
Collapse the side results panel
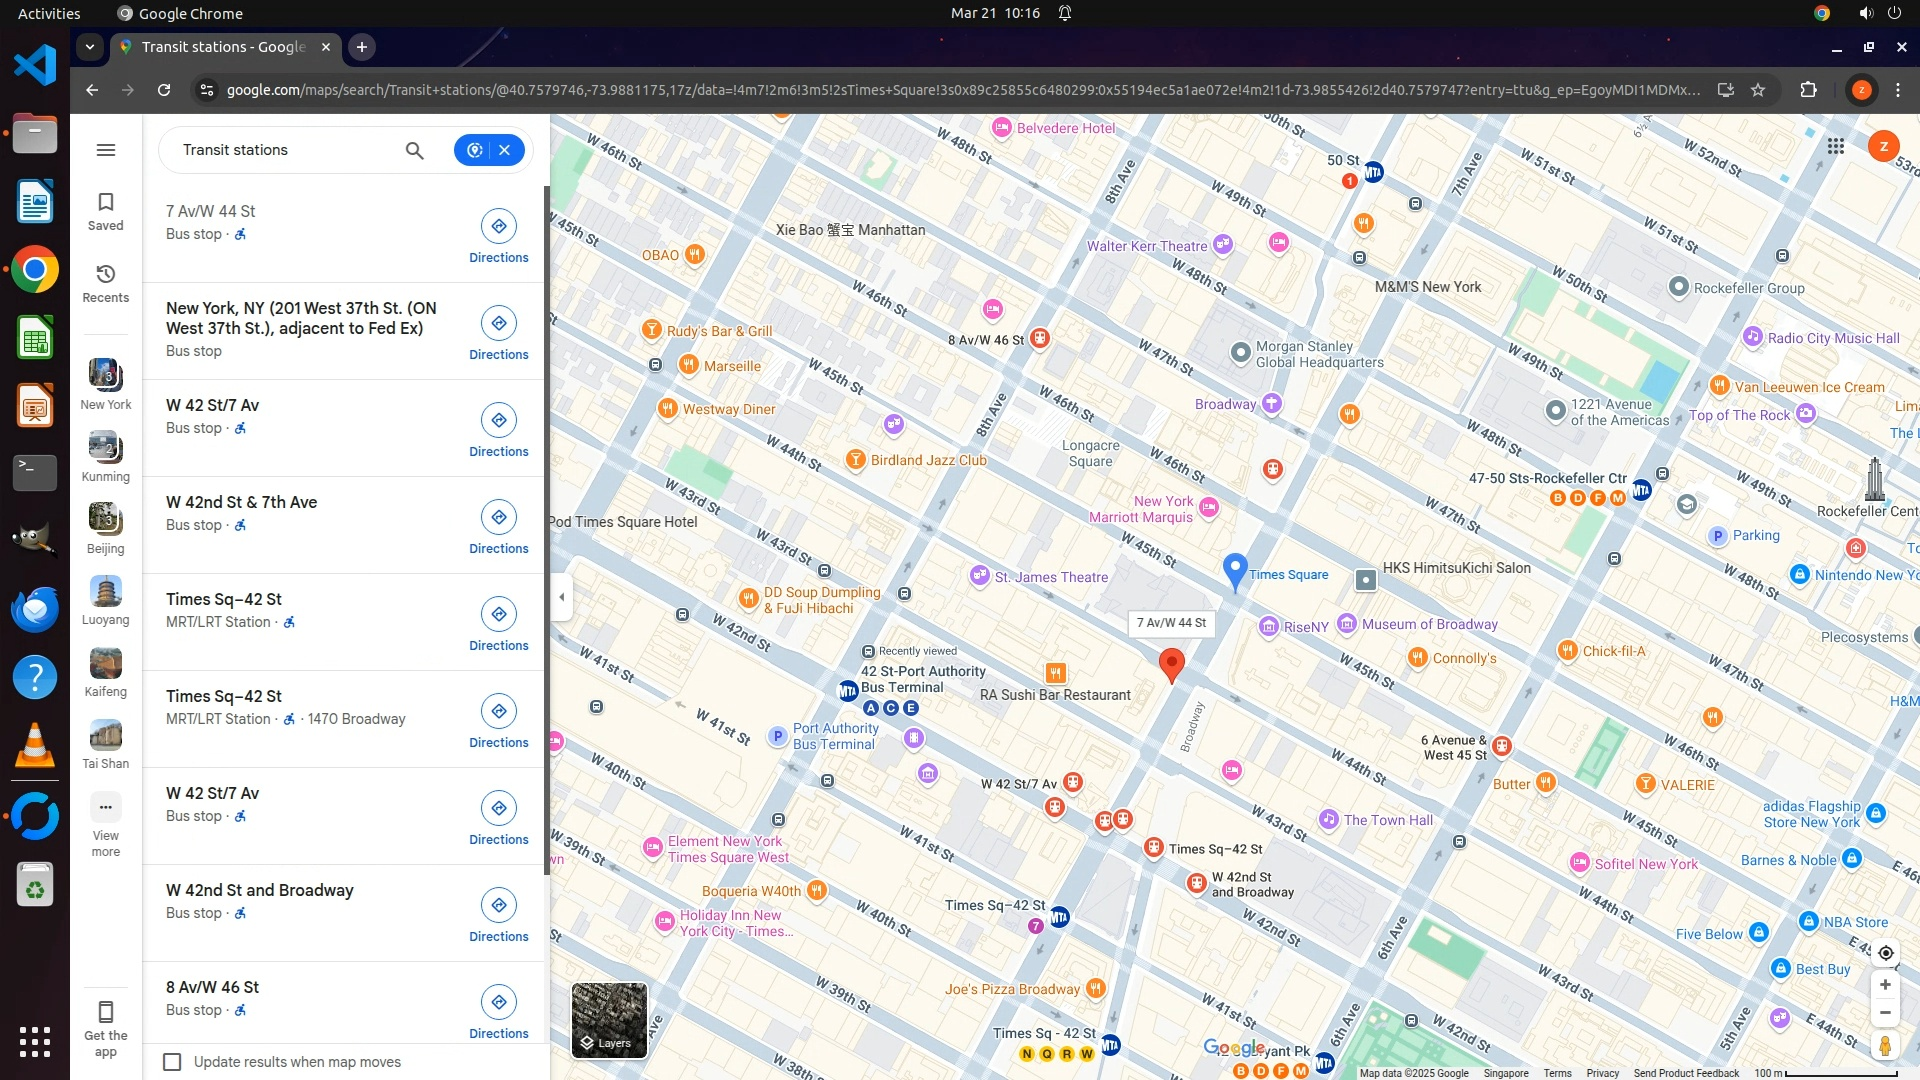coord(561,597)
